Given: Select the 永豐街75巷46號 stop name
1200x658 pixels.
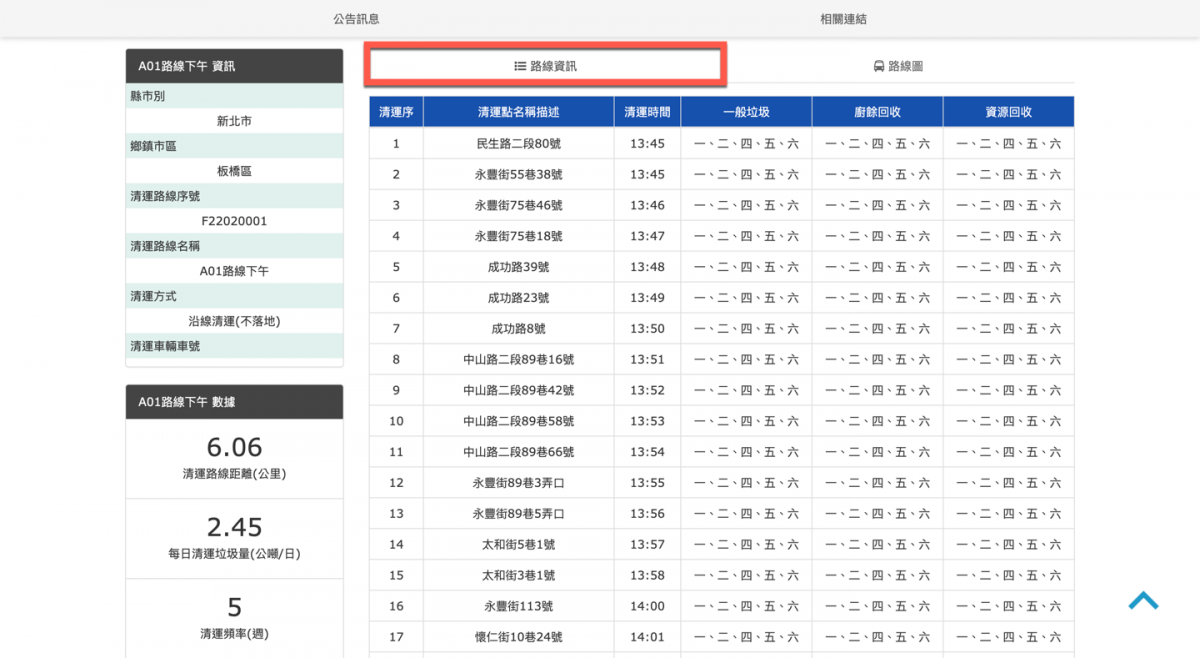Looking at the screenshot, I should pos(519,205).
